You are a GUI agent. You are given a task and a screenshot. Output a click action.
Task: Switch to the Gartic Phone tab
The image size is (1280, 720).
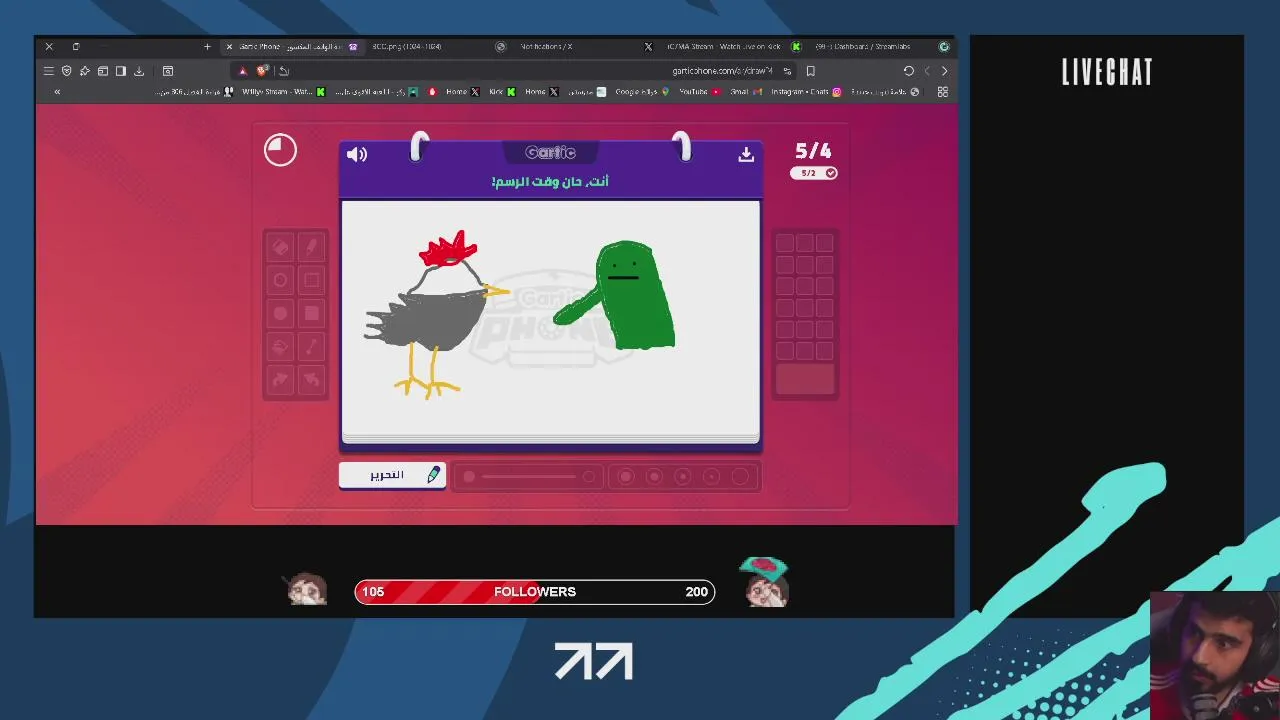pos(291,46)
